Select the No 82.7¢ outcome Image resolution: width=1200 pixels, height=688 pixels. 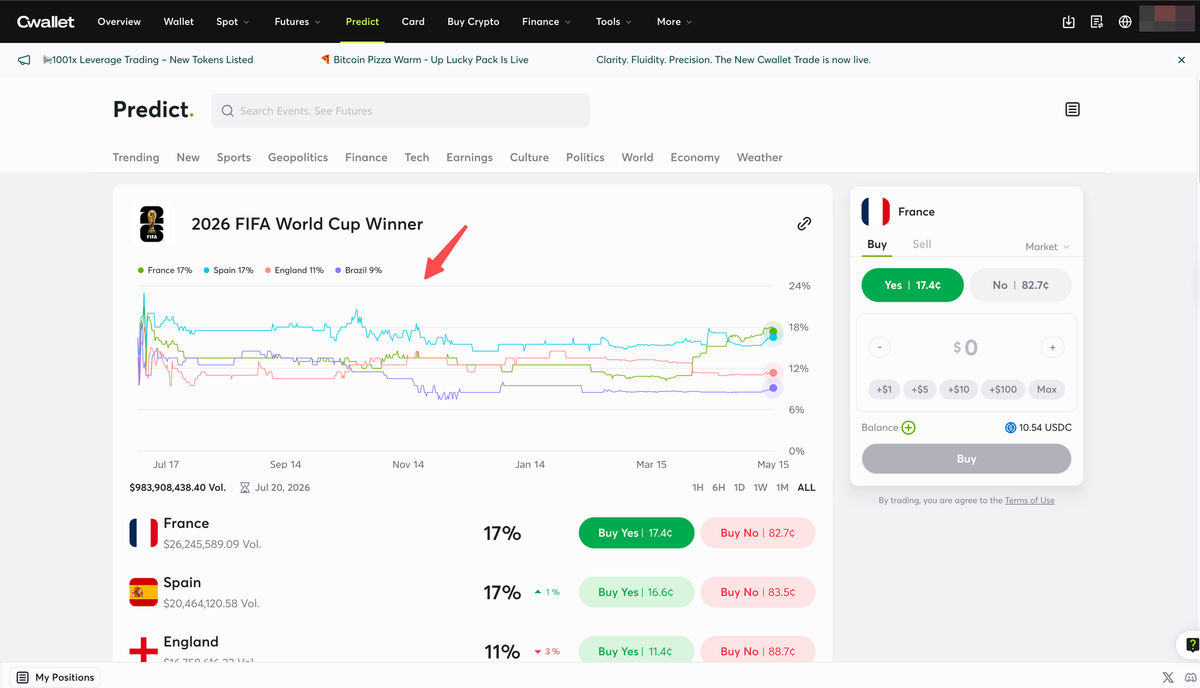(1020, 285)
